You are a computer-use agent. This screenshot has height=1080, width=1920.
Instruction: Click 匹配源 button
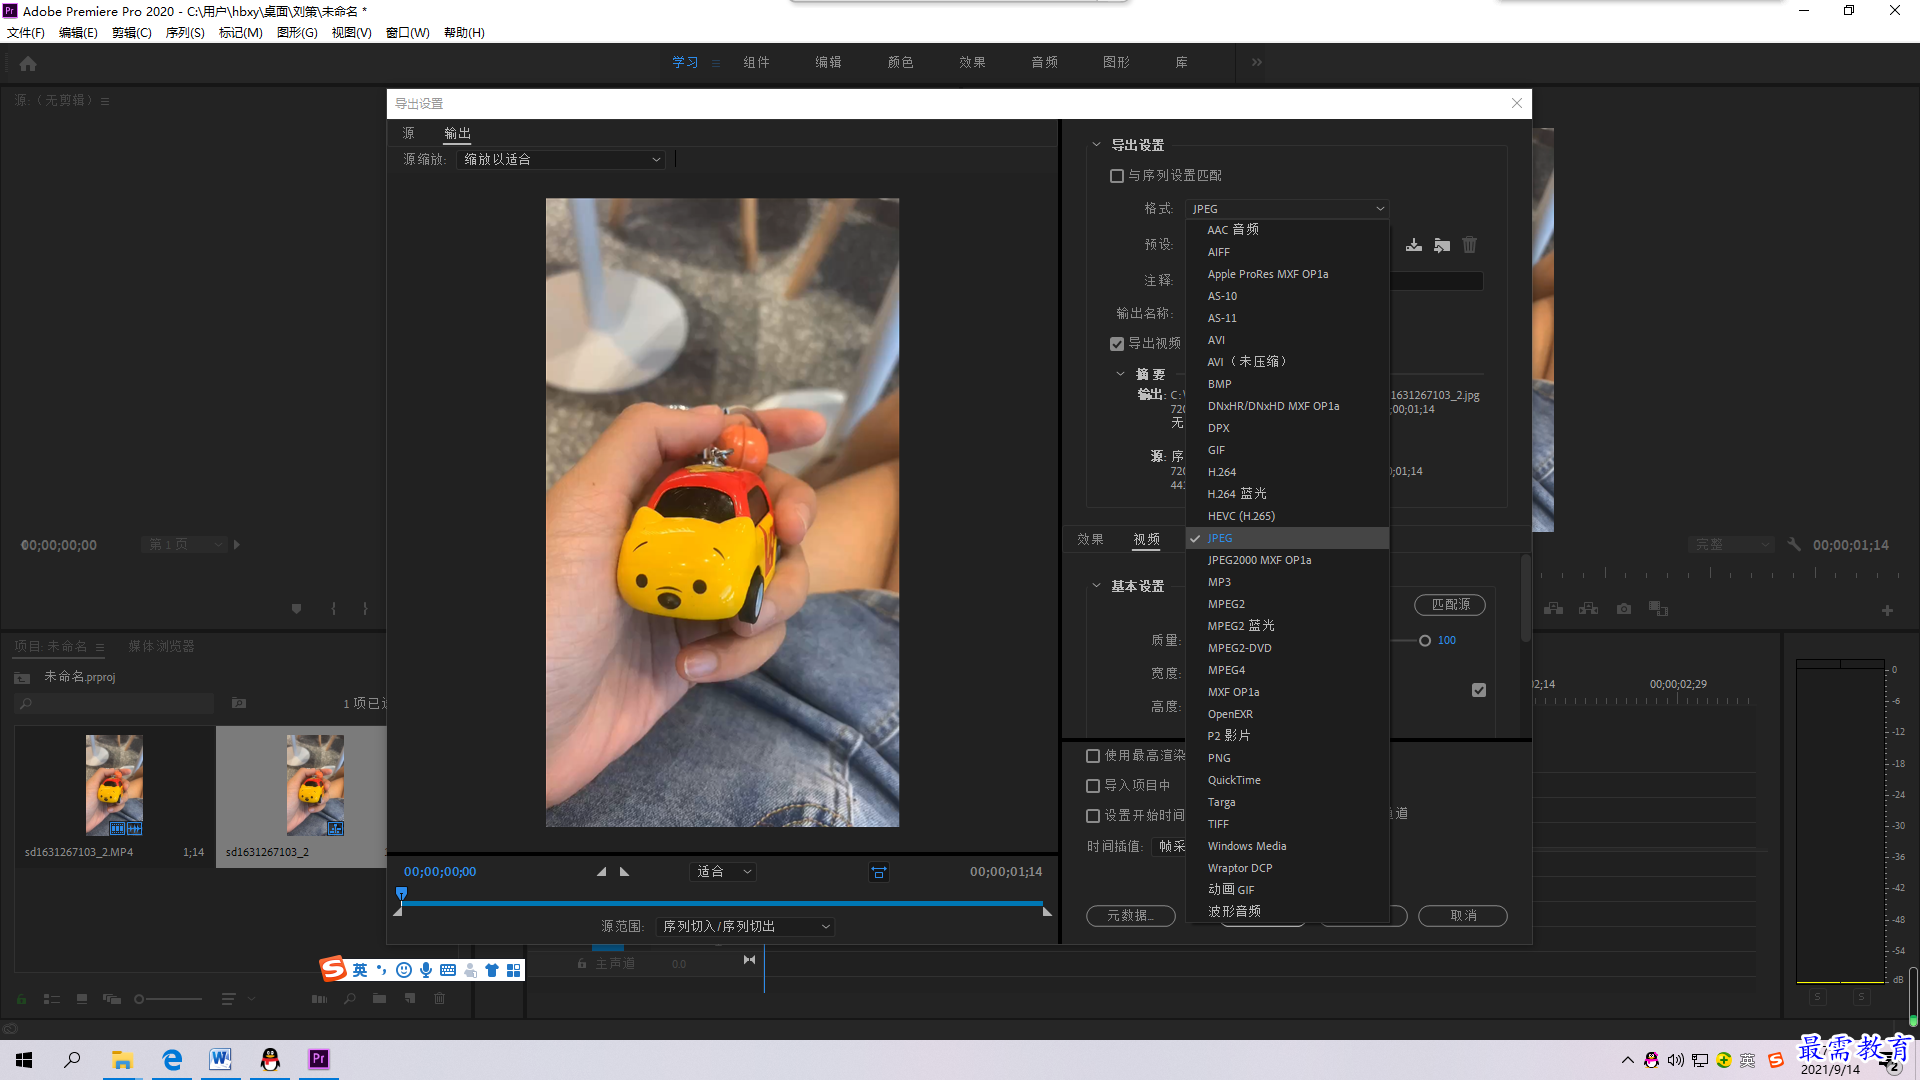click(x=1450, y=605)
